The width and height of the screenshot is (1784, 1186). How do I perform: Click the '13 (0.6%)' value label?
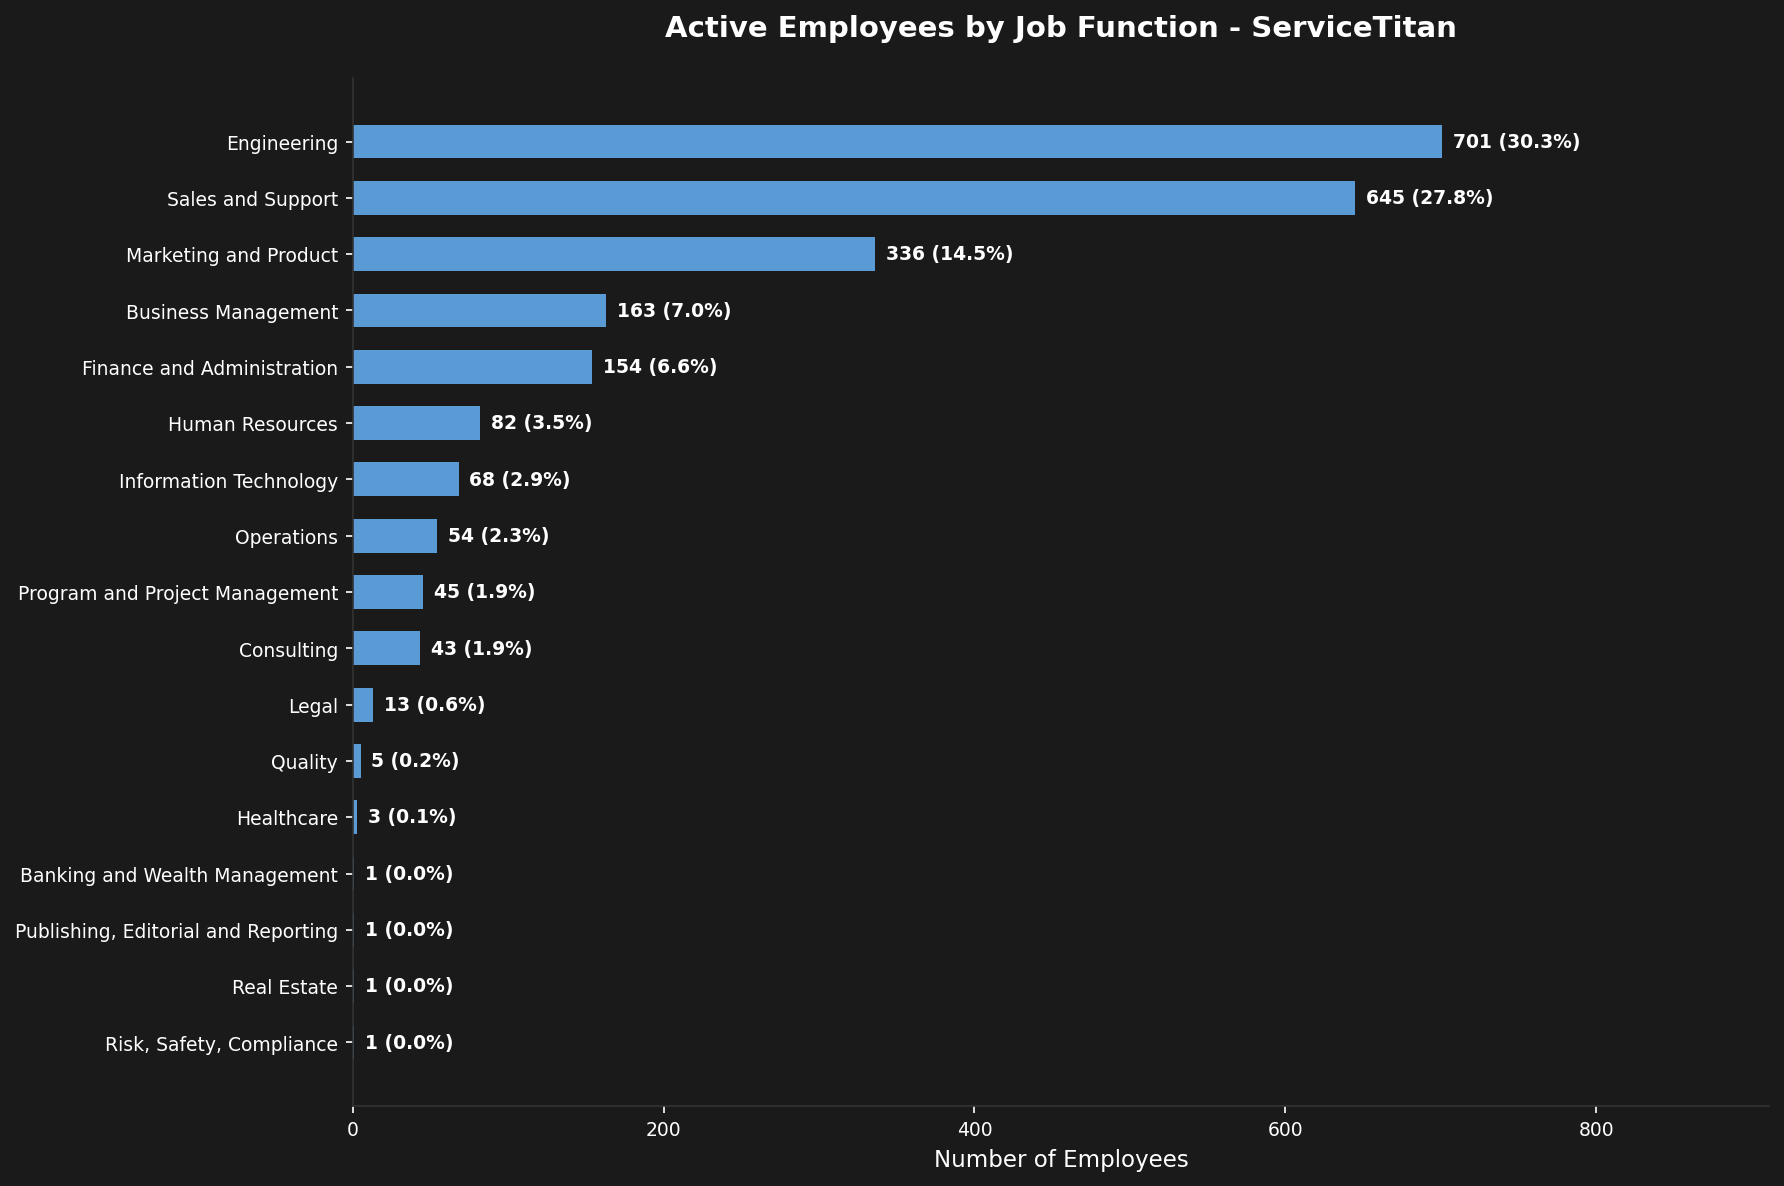434,705
